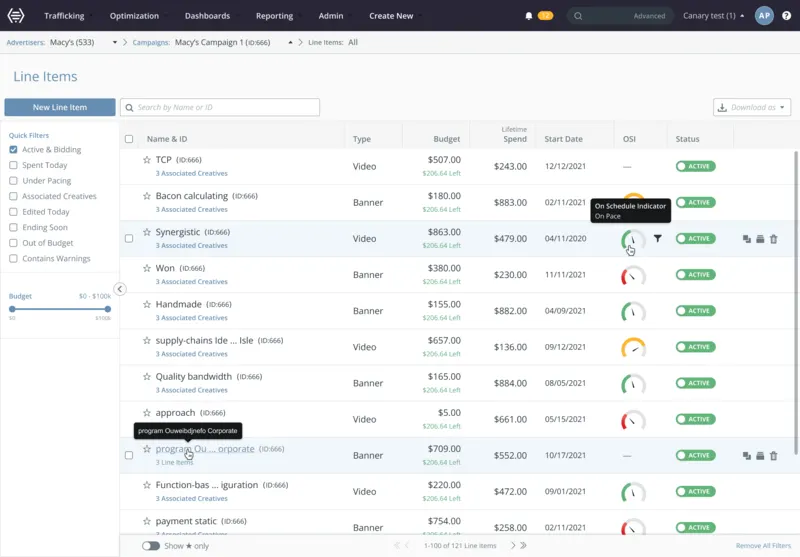Viewport: 800px width, 557px height.
Task: Open the notifications bell
Action: click(529, 16)
